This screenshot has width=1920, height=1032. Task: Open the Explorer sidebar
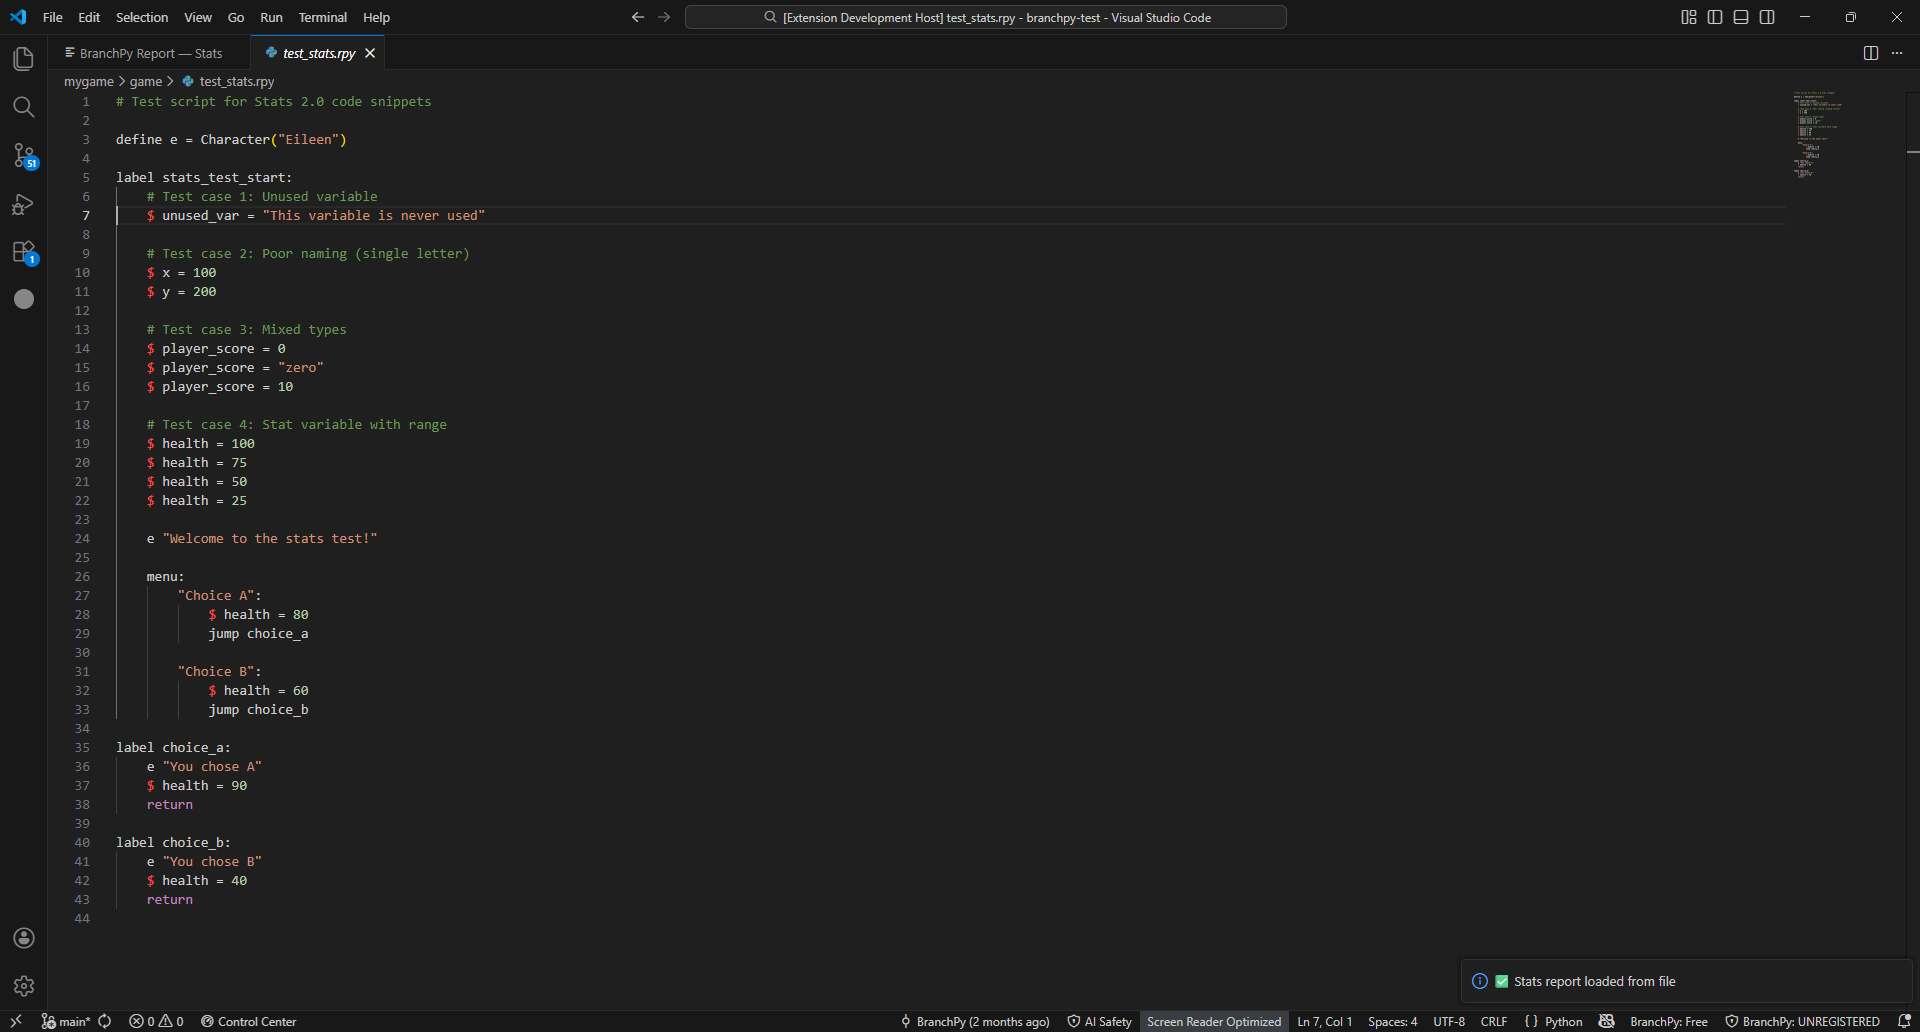coord(24,58)
